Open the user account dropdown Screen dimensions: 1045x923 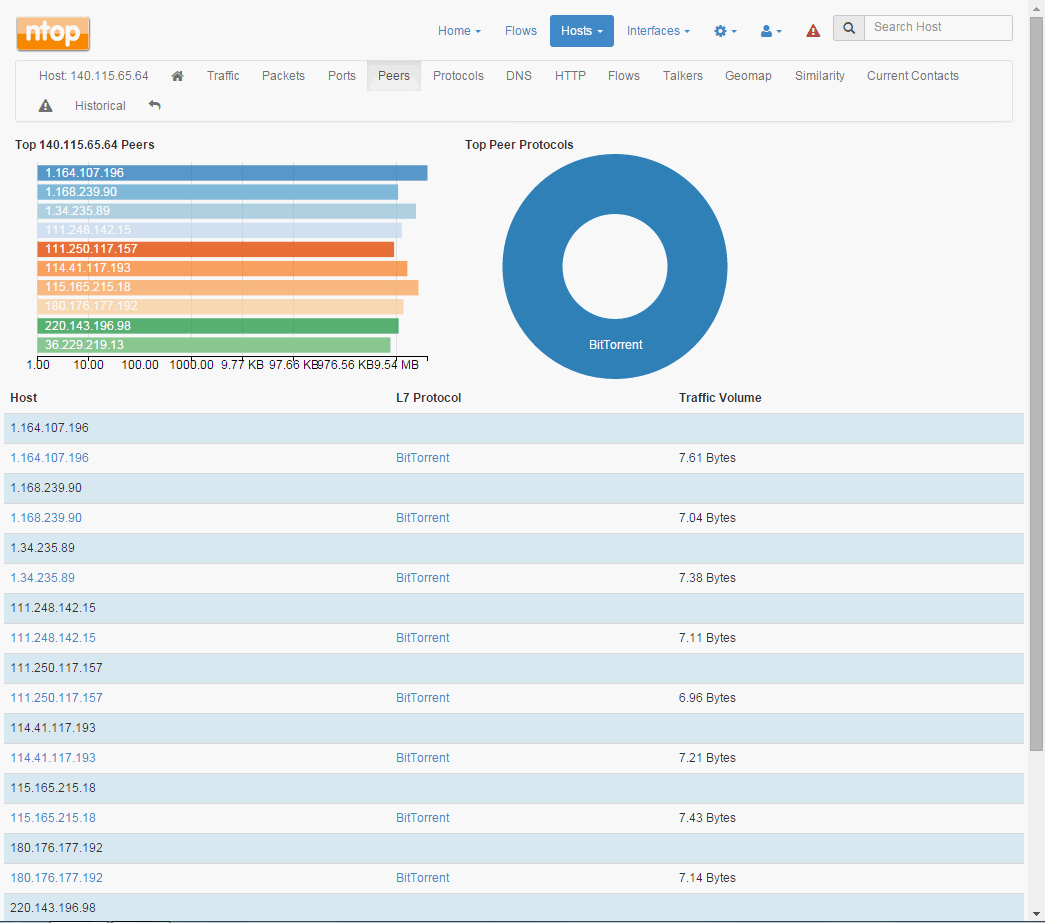[x=771, y=31]
